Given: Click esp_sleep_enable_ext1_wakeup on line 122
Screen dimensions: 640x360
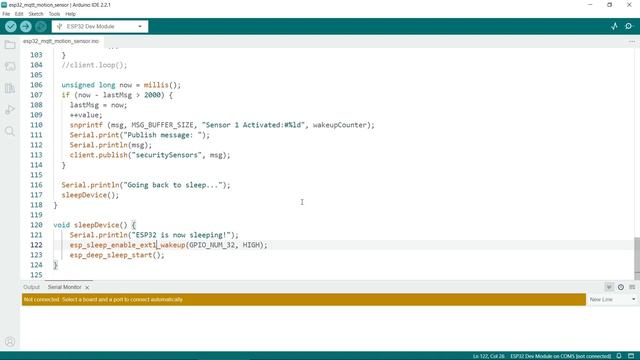Looking at the screenshot, I should click(x=127, y=245).
